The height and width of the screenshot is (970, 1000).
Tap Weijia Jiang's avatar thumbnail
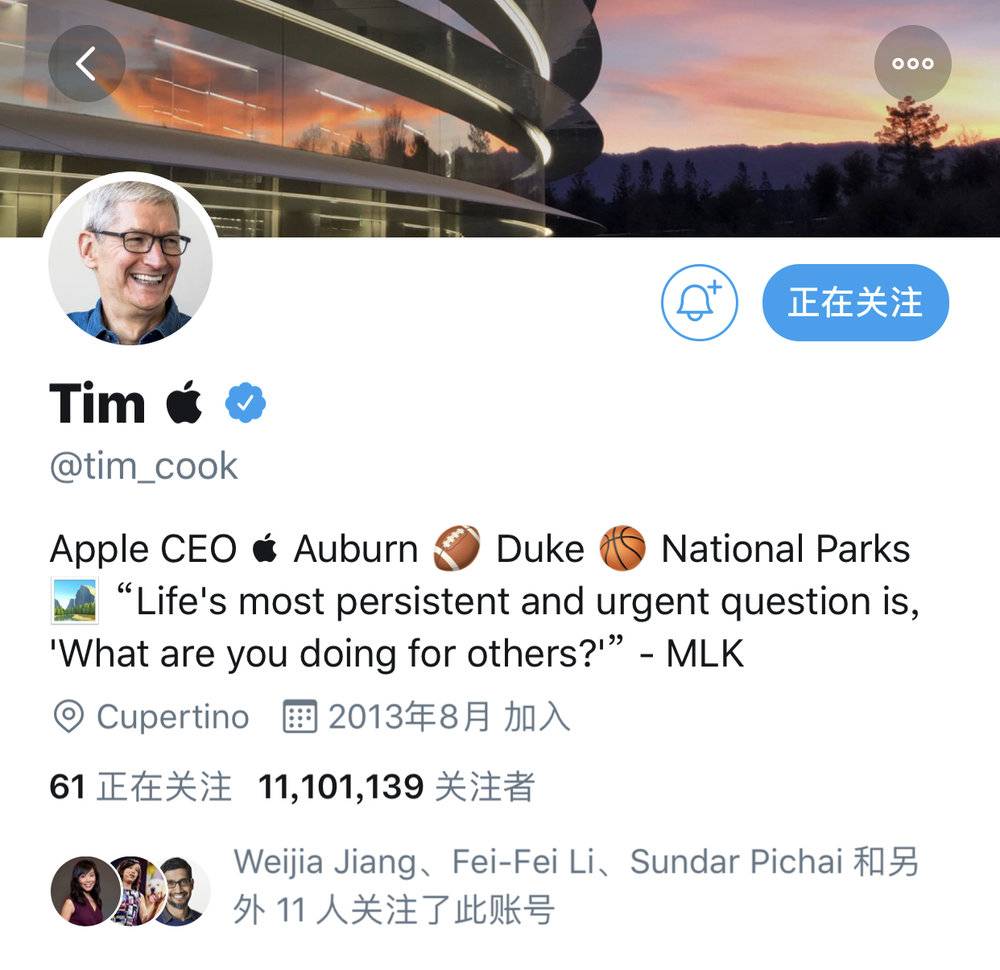pos(85,891)
